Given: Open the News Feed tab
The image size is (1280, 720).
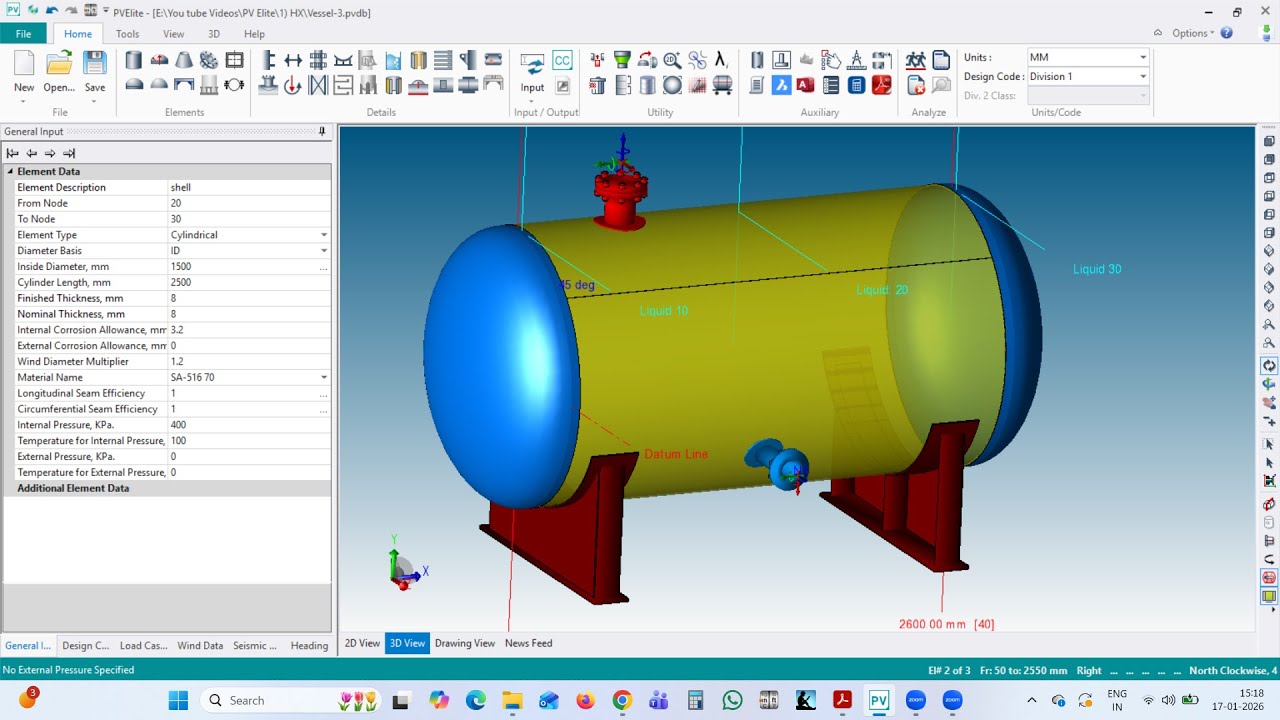Looking at the screenshot, I should (x=529, y=643).
